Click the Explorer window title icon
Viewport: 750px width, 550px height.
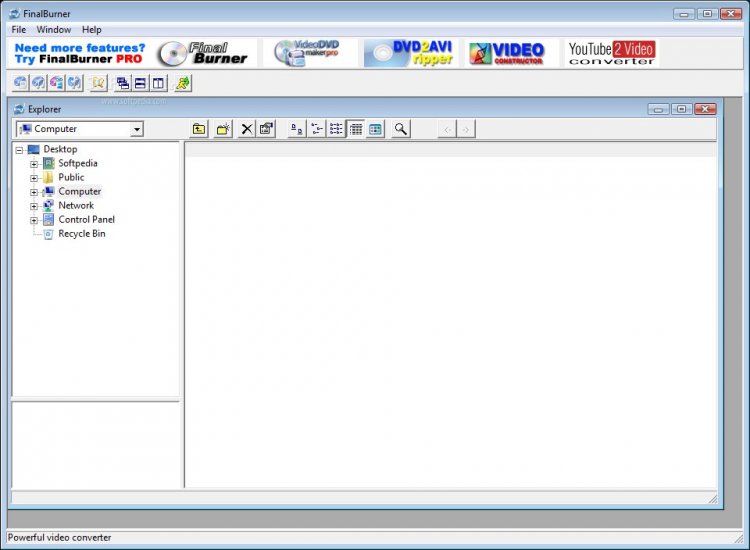click(x=19, y=110)
